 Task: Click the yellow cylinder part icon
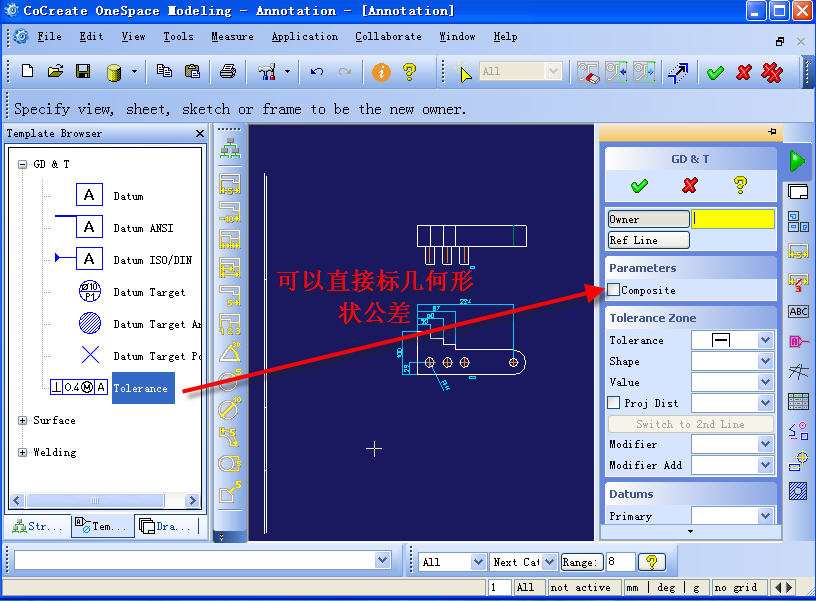click(114, 72)
